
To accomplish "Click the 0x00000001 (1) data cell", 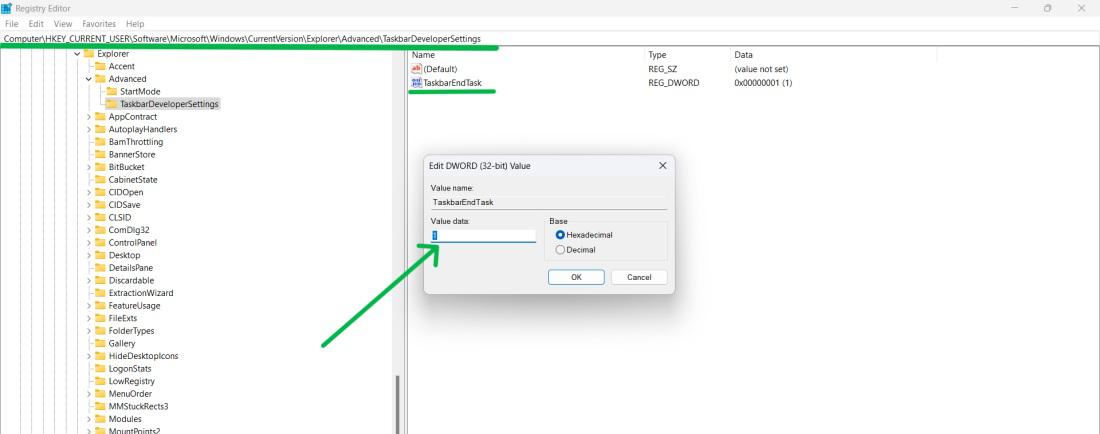I will coord(763,83).
